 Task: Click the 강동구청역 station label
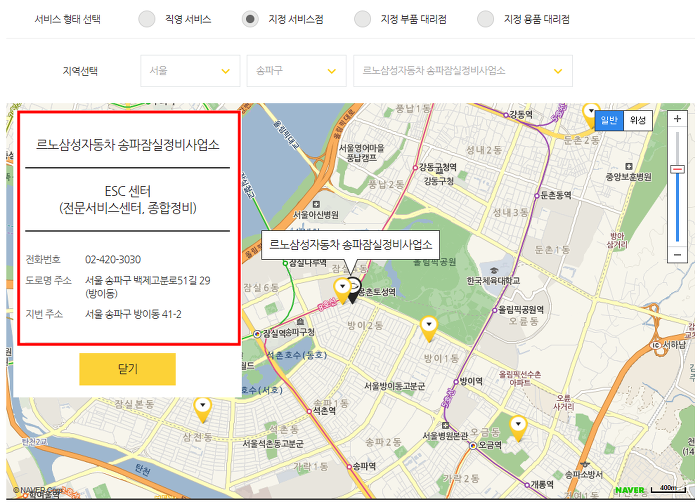coord(438,167)
